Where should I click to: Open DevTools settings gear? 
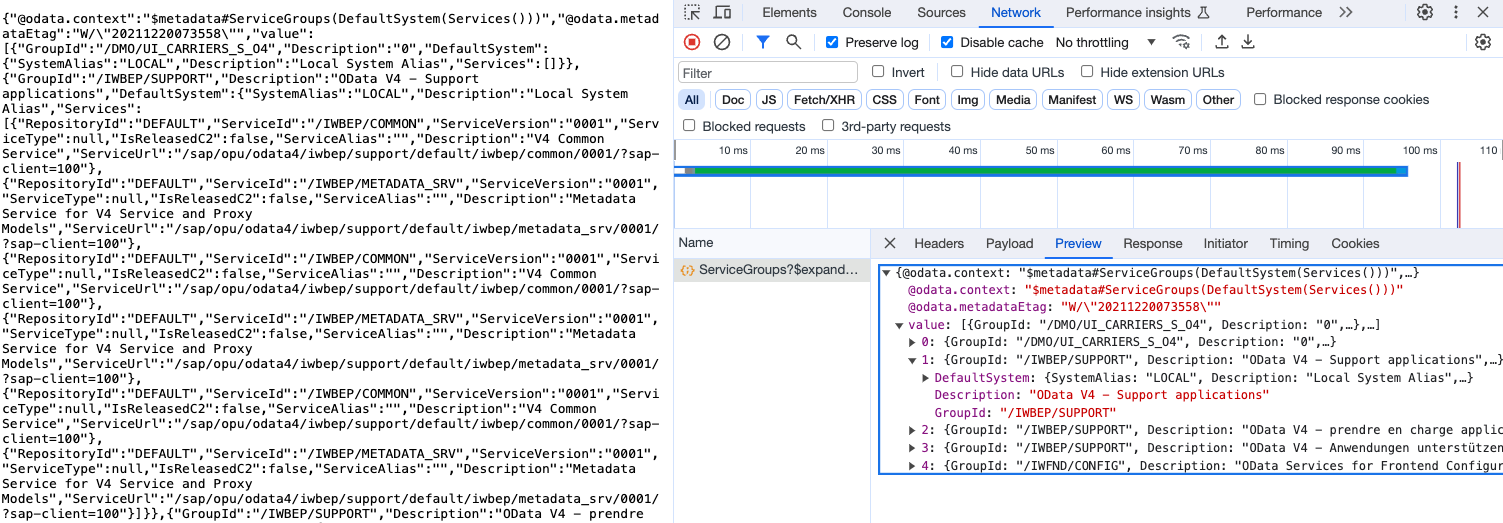coord(1425,12)
